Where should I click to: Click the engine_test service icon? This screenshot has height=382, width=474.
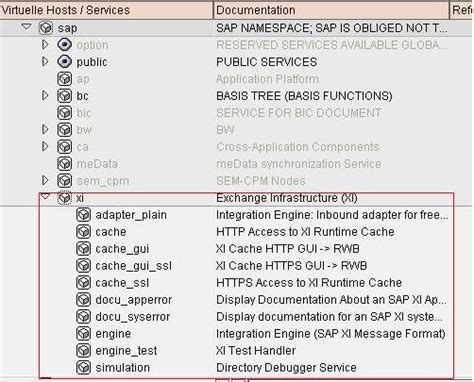[83, 350]
